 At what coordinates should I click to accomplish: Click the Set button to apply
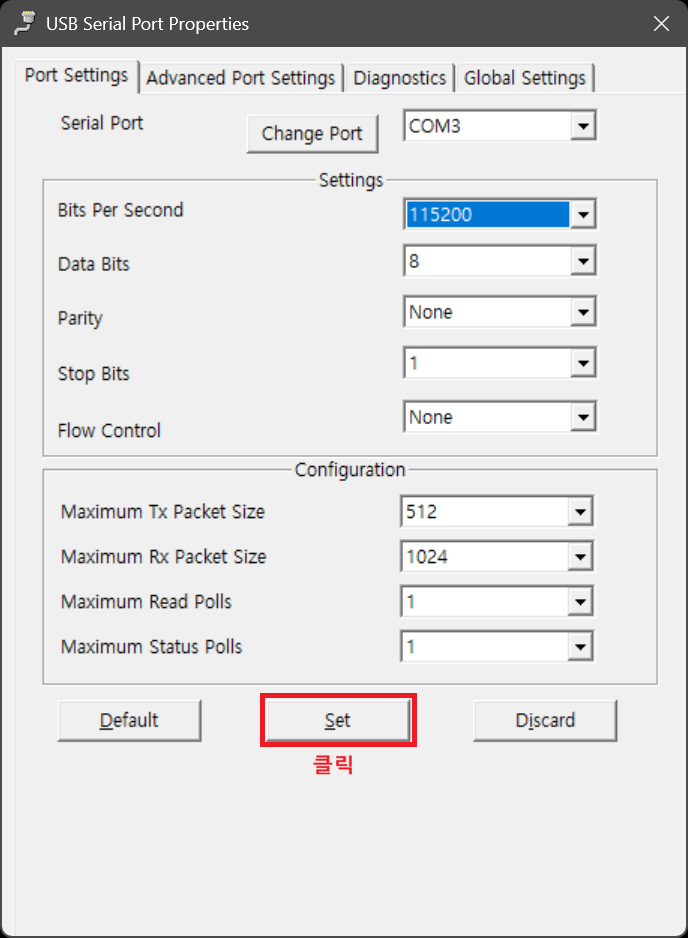[x=338, y=720]
